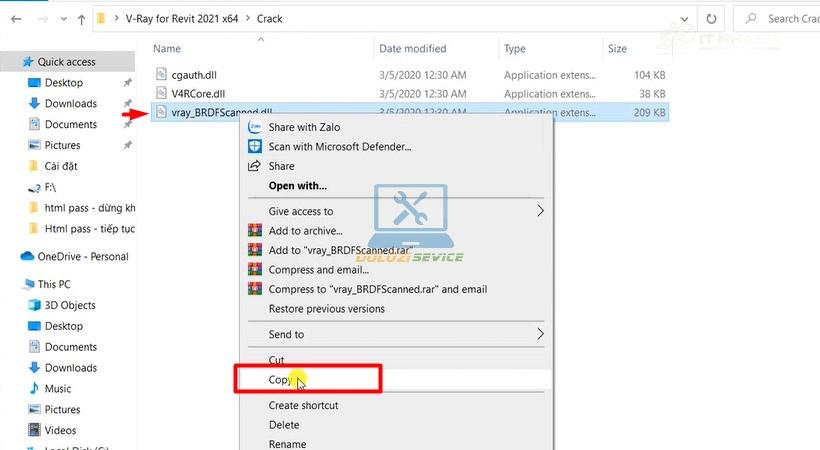Click the This PC computer icon
820x450 pixels.
[28, 284]
